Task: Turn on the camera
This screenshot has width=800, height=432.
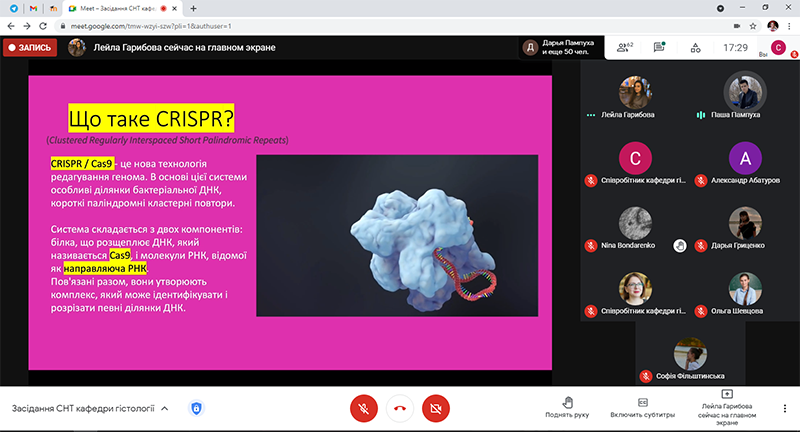Action: pyautogui.click(x=434, y=408)
